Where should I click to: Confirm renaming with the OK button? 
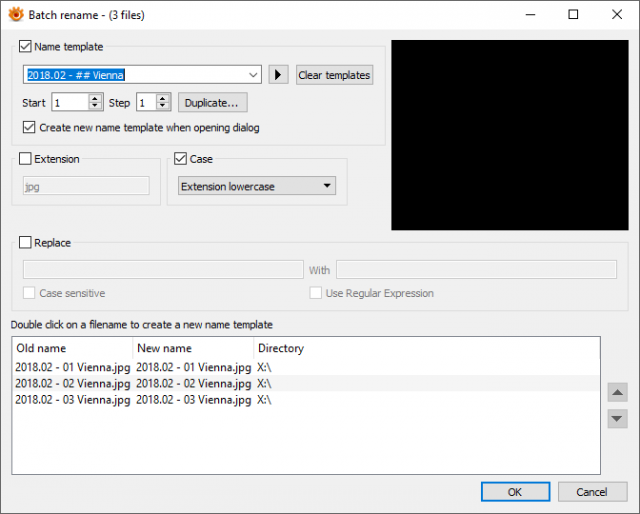(516, 492)
